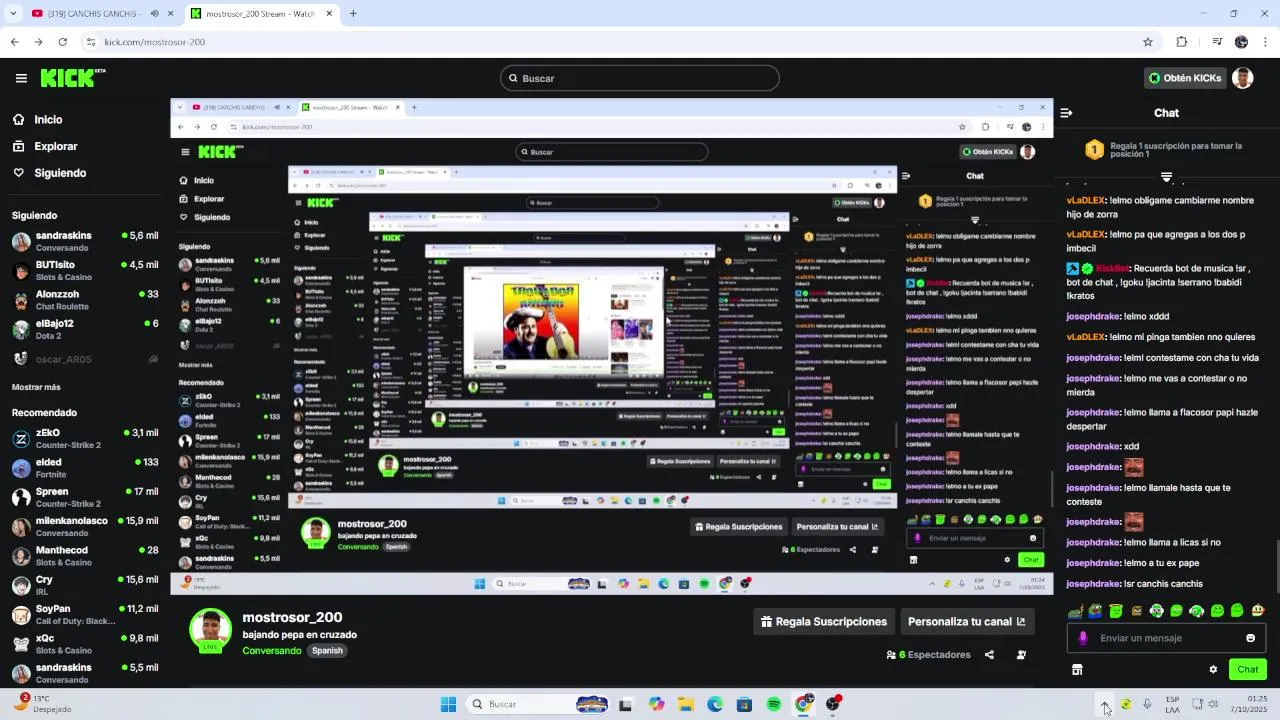Open sandraskins channel under Siguiendo
Viewport: 1280px width, 720px height.
[x=85, y=241]
